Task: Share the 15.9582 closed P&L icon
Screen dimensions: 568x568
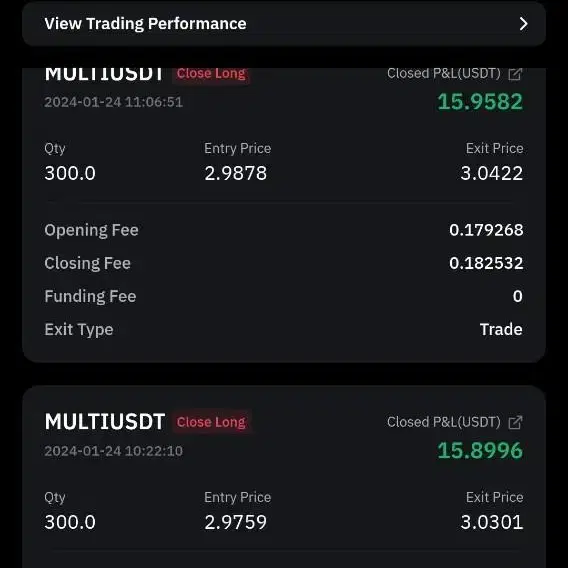Action: [x=515, y=74]
